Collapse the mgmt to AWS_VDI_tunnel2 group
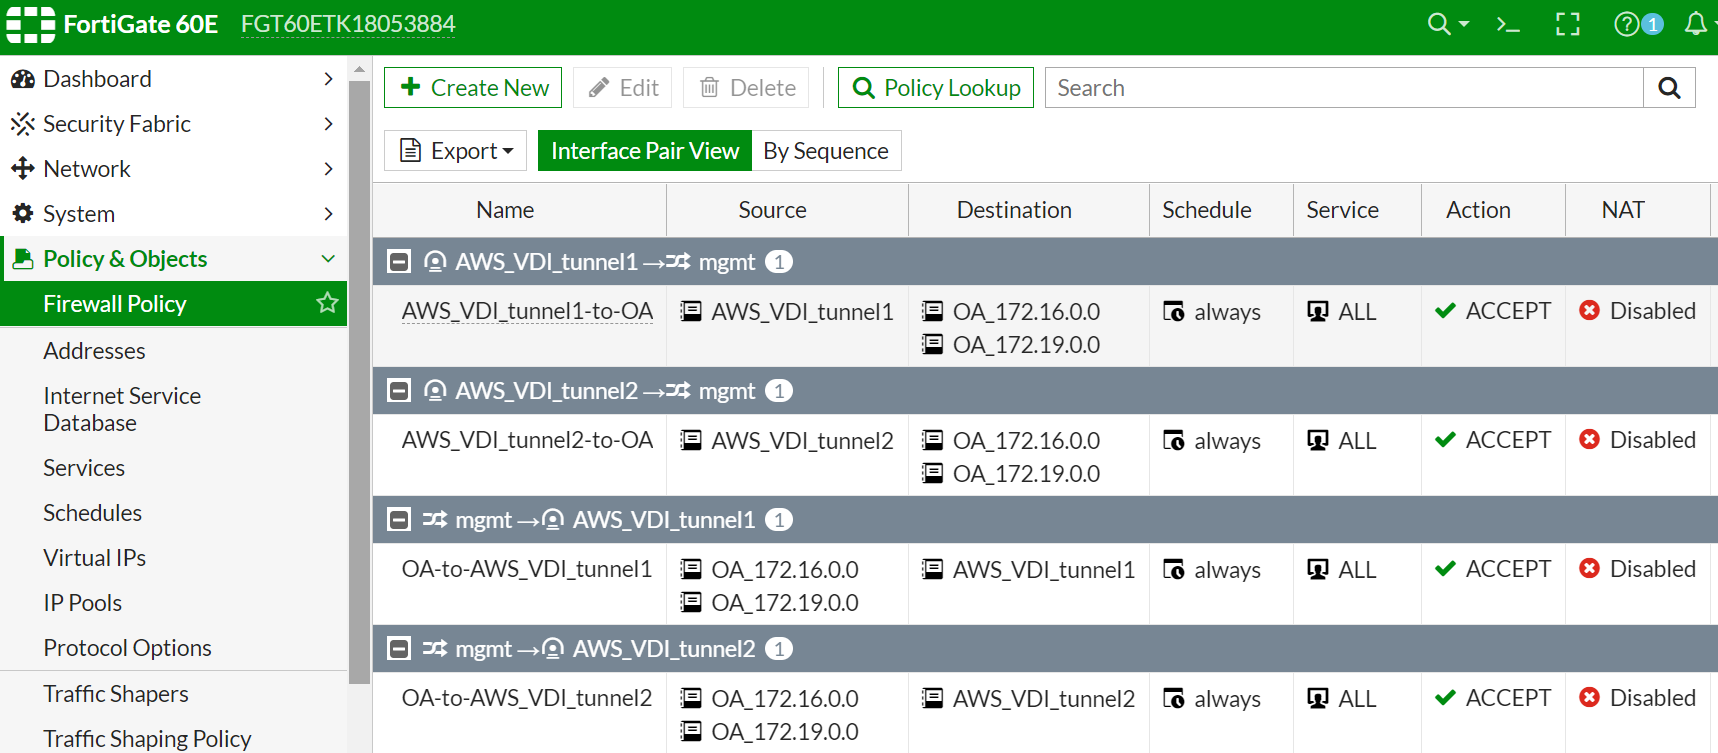The height and width of the screenshot is (753, 1718). point(399,649)
